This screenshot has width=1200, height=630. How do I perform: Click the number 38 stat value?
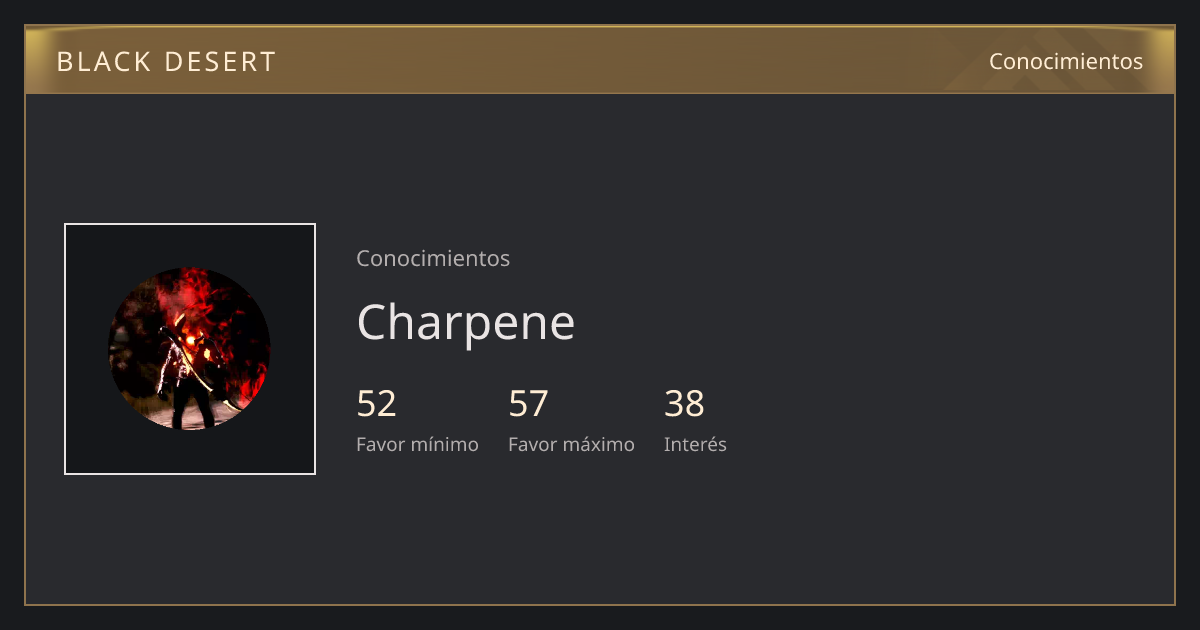pos(685,404)
